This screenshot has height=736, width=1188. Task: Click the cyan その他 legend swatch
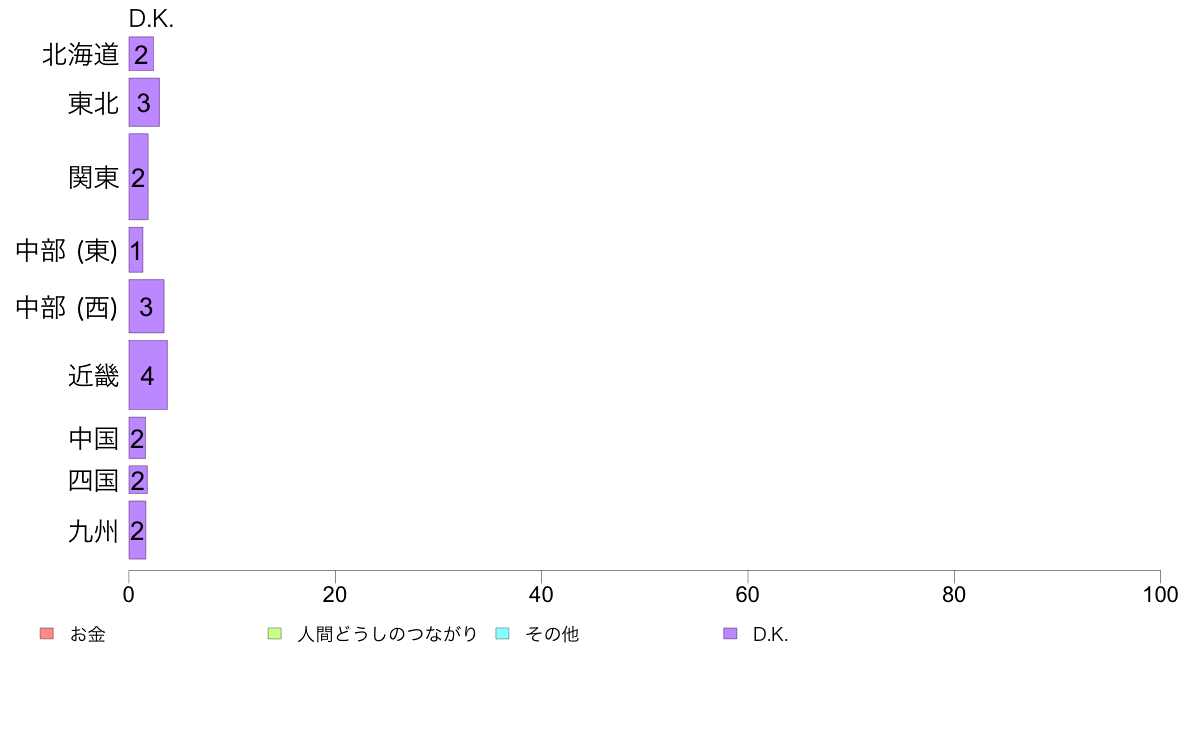(502, 634)
